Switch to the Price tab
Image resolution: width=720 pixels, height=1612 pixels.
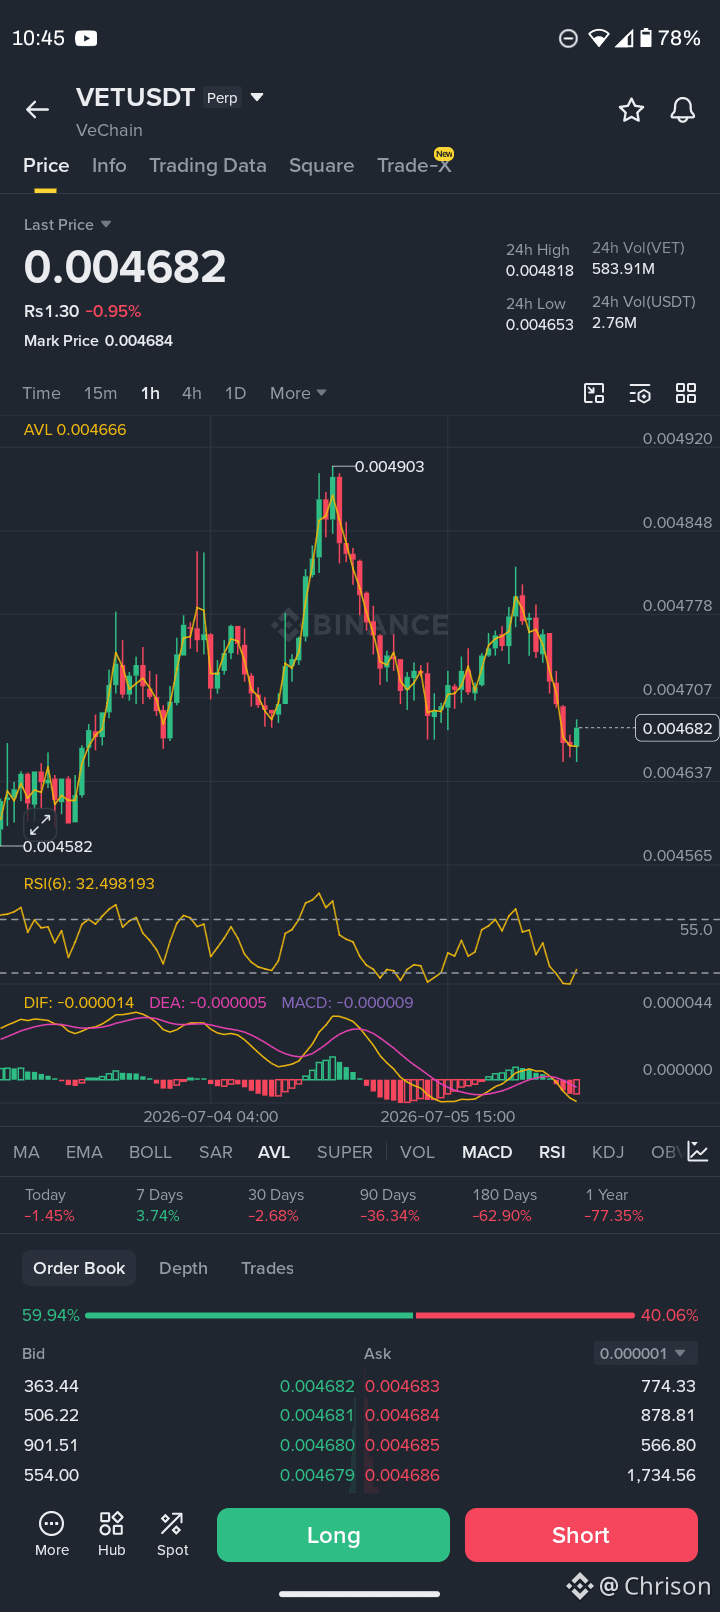pos(46,166)
